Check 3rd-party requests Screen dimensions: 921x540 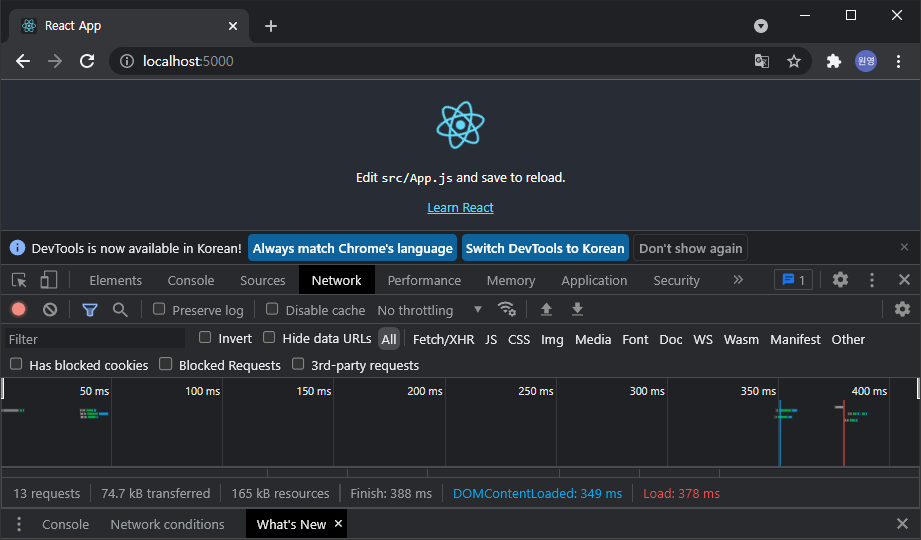pos(298,364)
